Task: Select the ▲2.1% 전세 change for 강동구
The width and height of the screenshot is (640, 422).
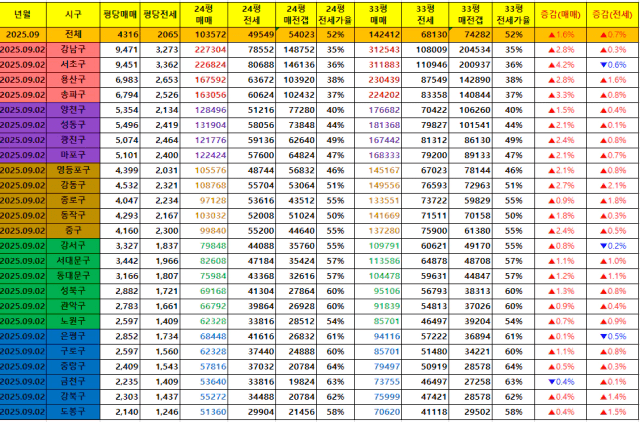Action: 613,186
